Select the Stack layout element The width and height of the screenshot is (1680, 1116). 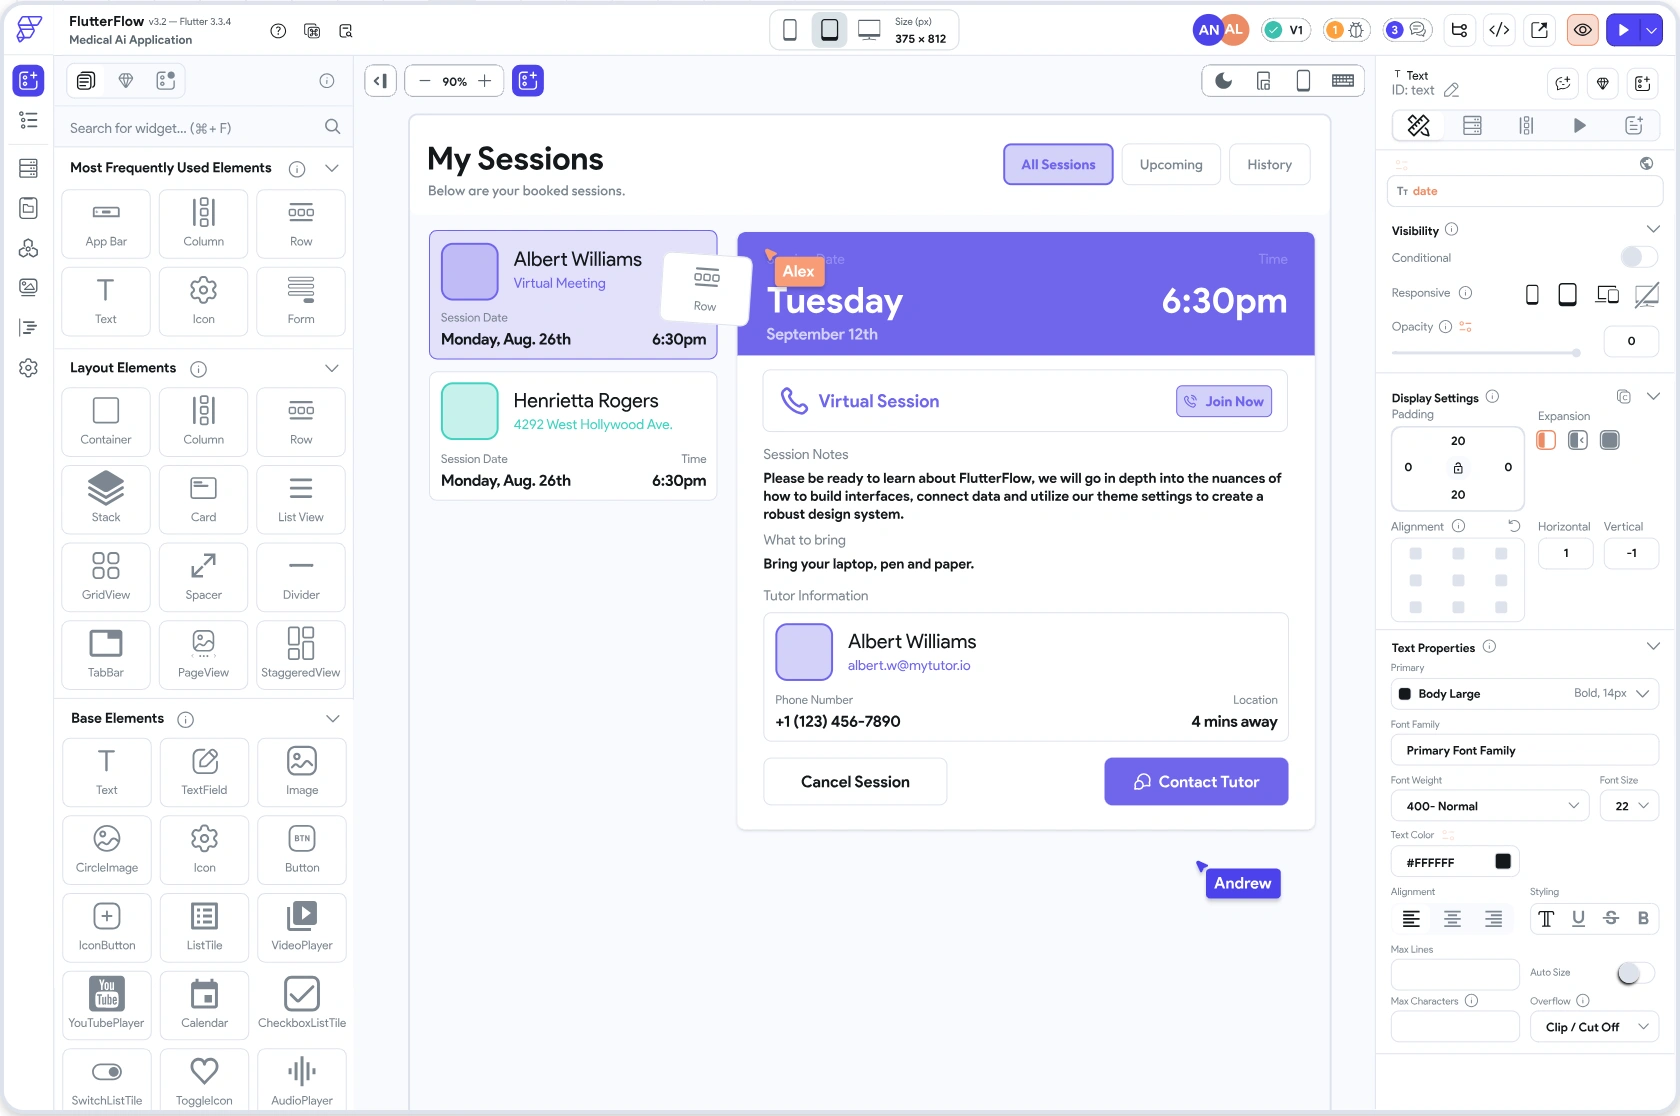(x=106, y=498)
